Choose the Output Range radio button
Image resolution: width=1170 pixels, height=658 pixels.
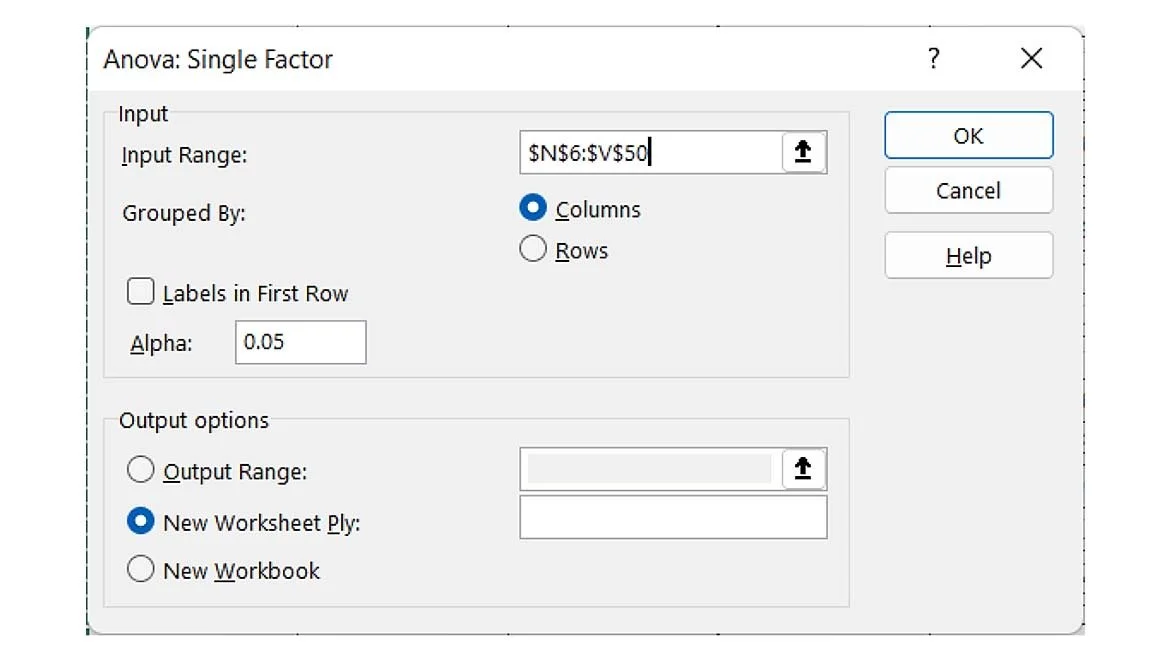pyautogui.click(x=142, y=470)
